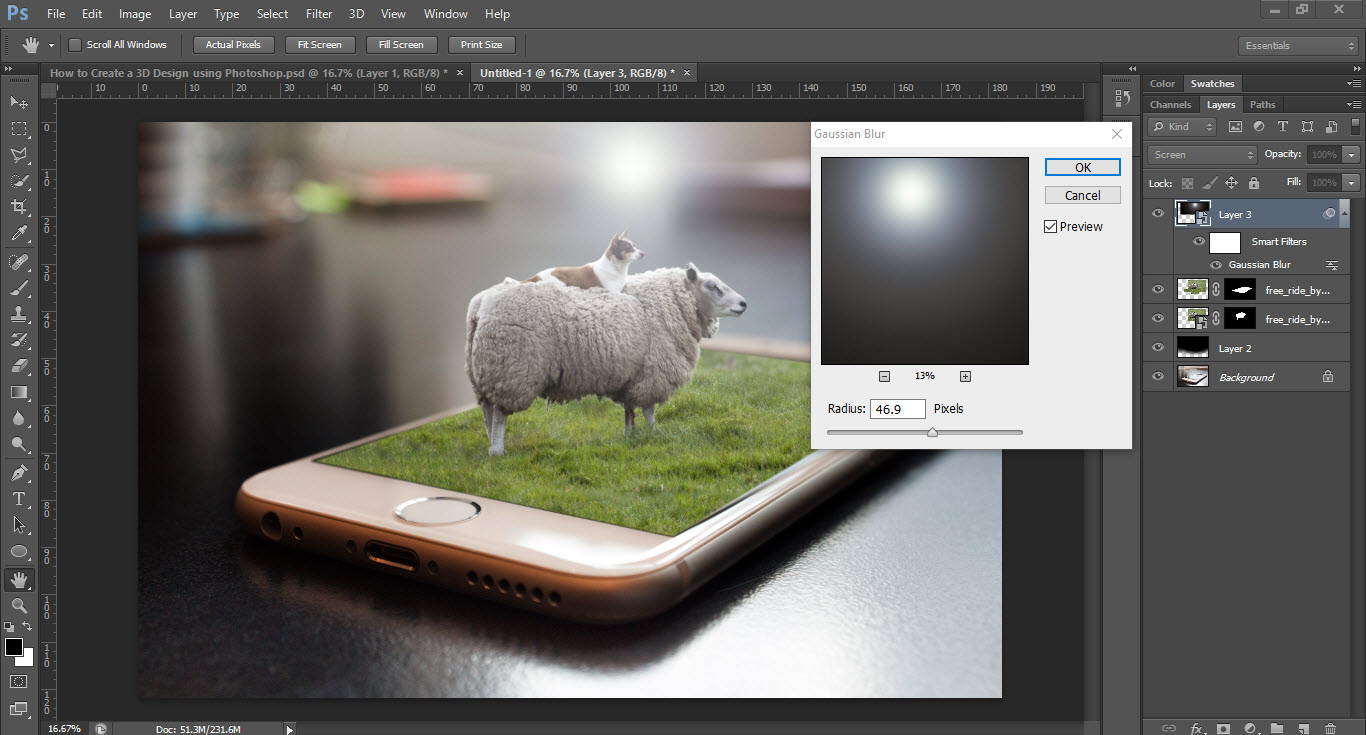Screen dimensions: 1366x735
Task: Toggle Gaussian Blur filter visibility eye
Action: coord(1216,265)
